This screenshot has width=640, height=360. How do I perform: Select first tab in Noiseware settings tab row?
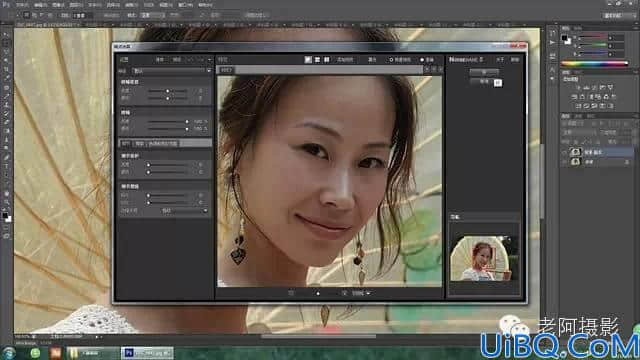[126, 143]
